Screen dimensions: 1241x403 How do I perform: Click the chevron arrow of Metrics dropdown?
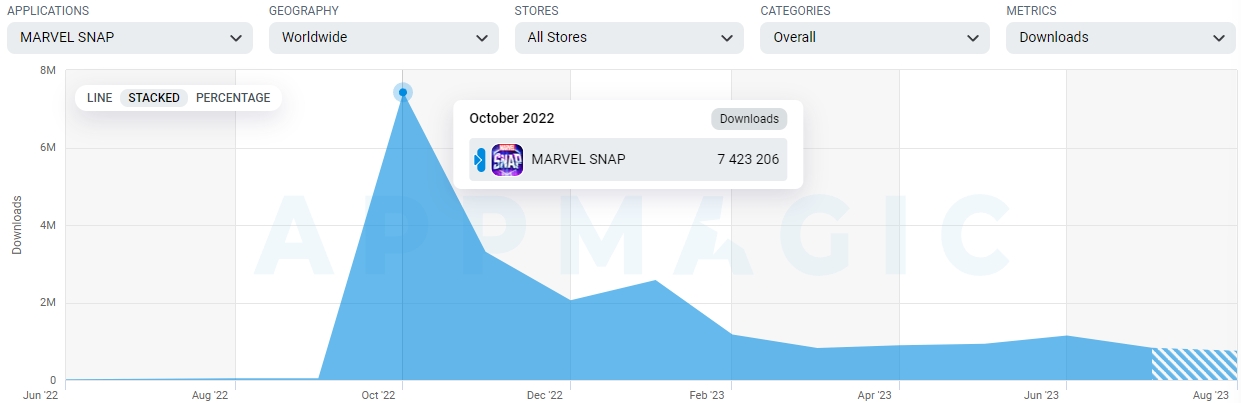coord(1218,38)
